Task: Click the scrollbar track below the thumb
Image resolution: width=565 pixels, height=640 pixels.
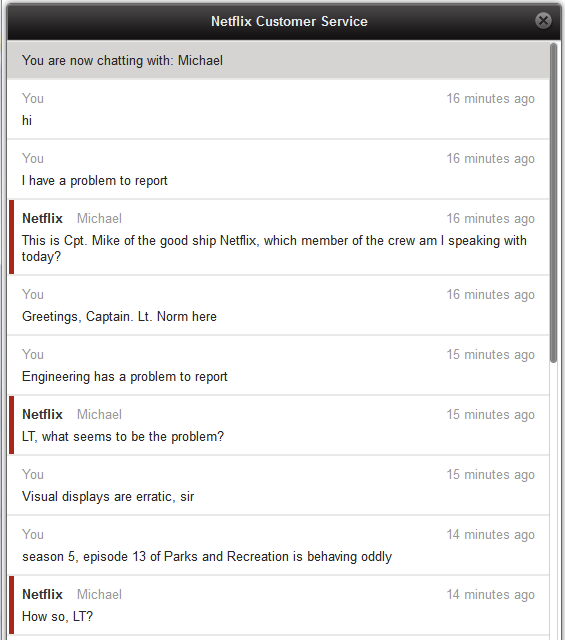Action: tap(554, 501)
